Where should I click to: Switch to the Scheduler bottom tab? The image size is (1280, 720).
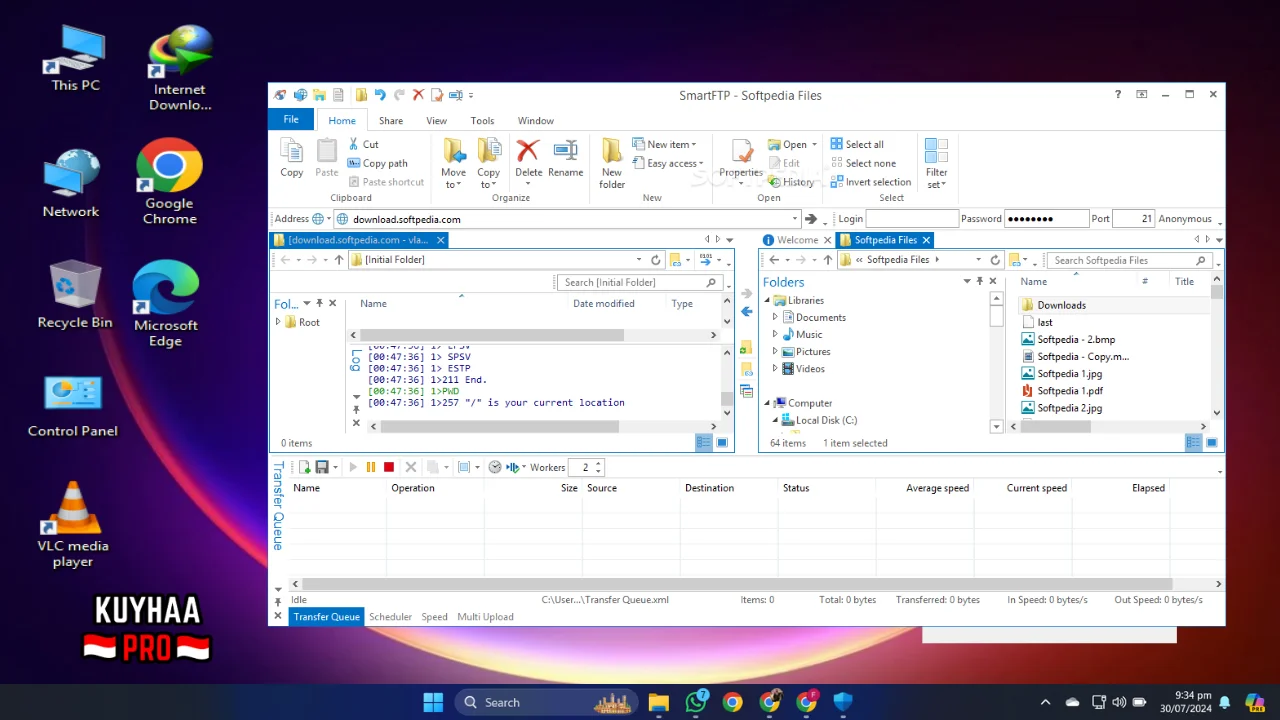[x=390, y=617]
